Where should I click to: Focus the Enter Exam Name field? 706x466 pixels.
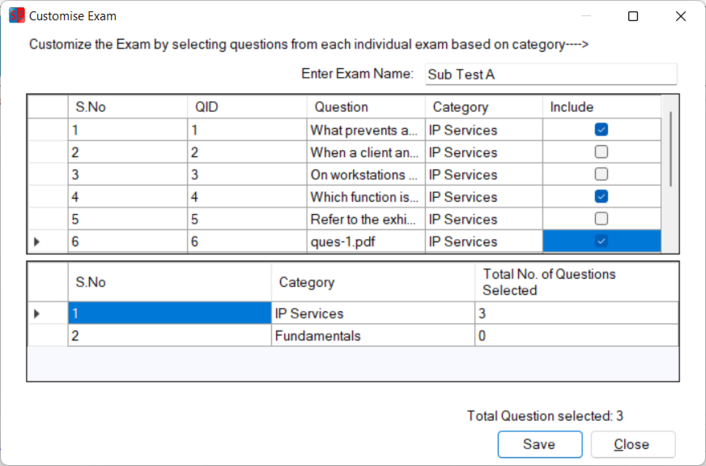point(551,74)
